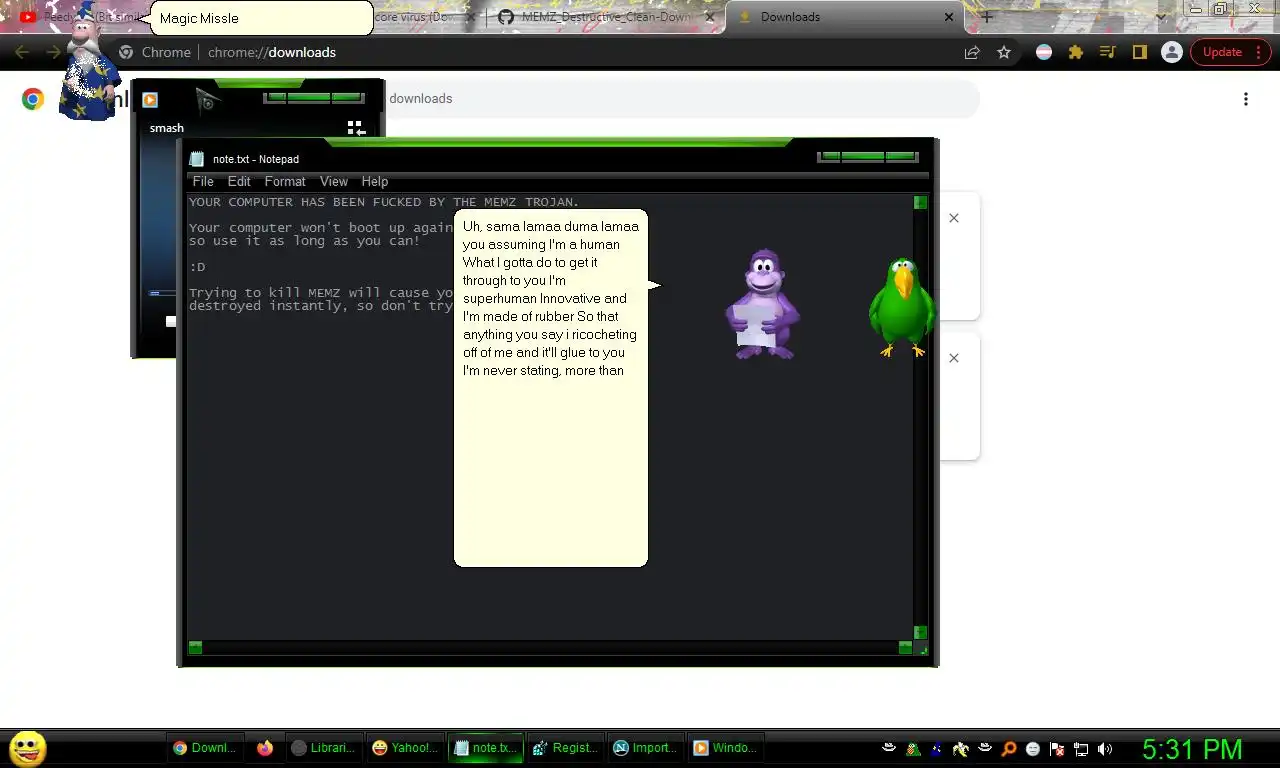Click Windows Media Player icon in player window
The image size is (1280, 768).
pyautogui.click(x=150, y=99)
